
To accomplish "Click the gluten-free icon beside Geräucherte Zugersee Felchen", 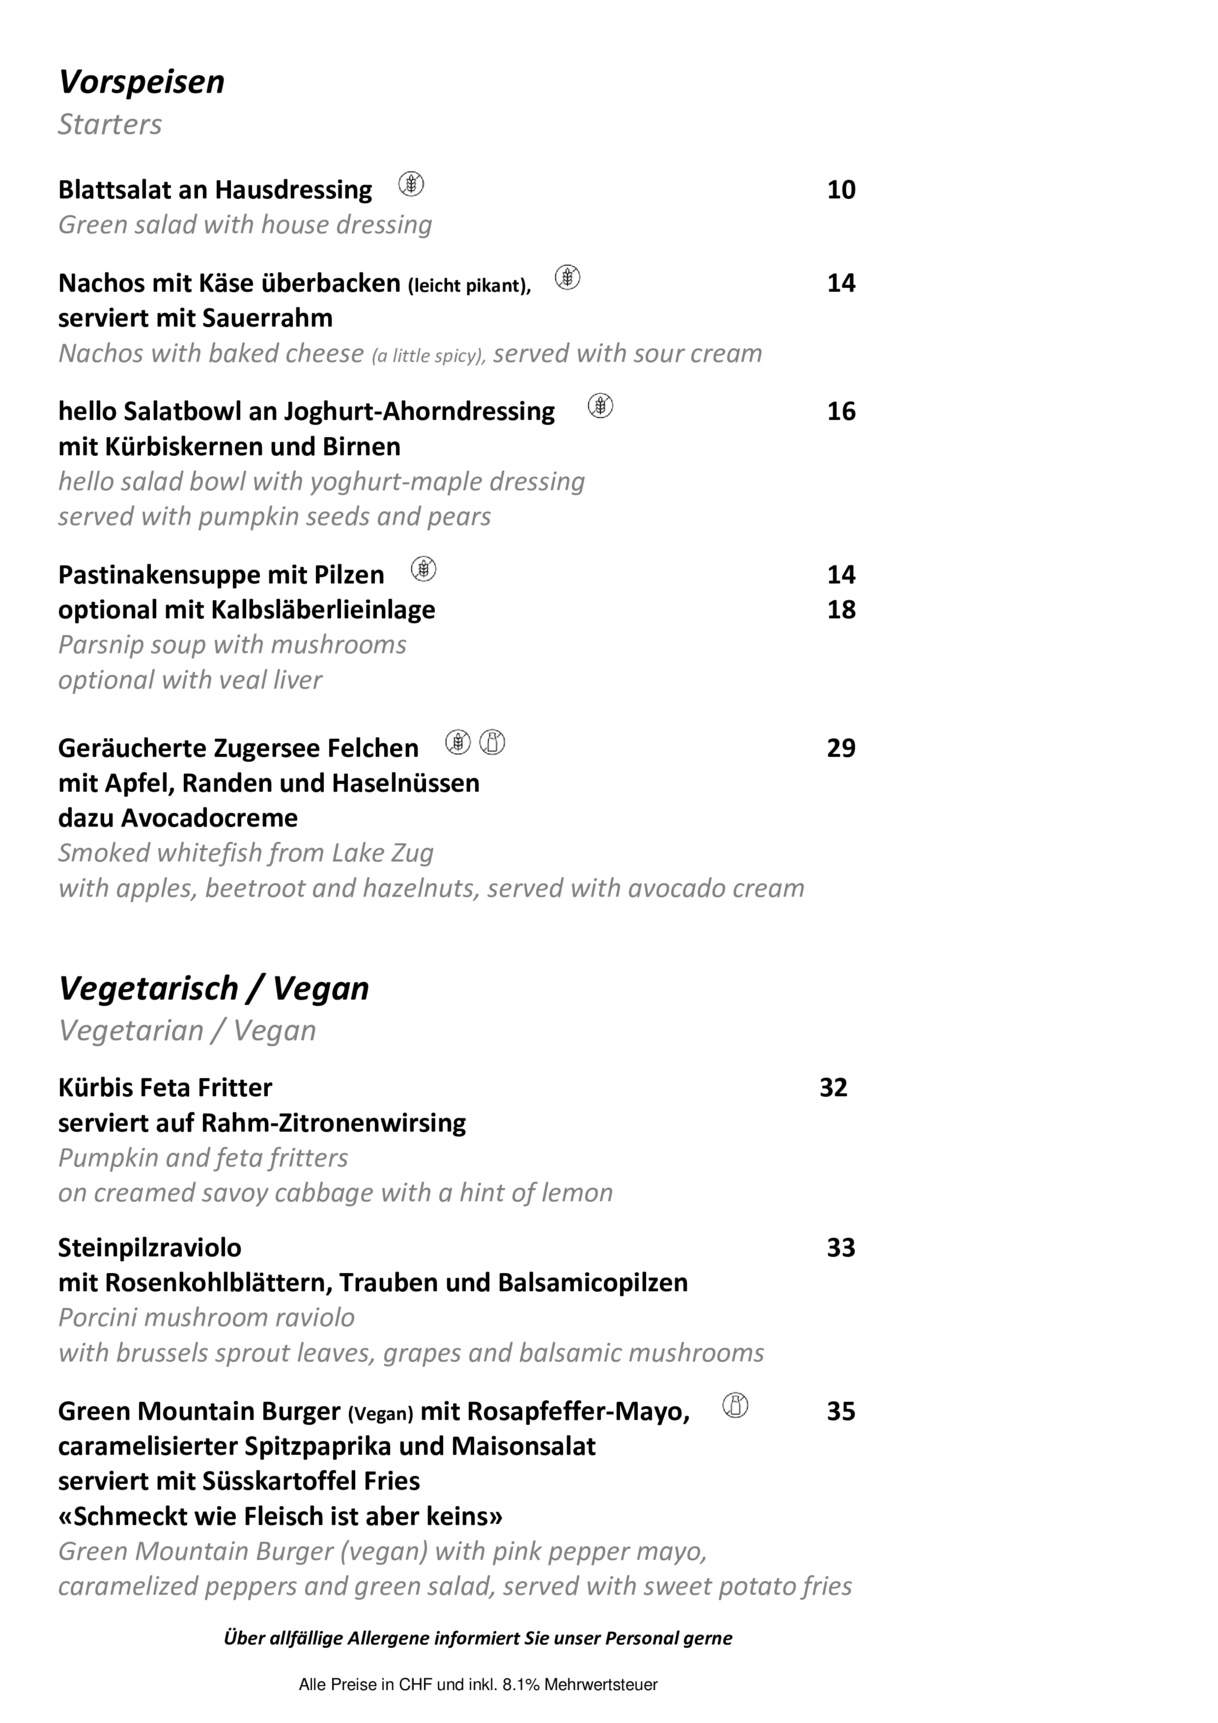I will (x=458, y=742).
